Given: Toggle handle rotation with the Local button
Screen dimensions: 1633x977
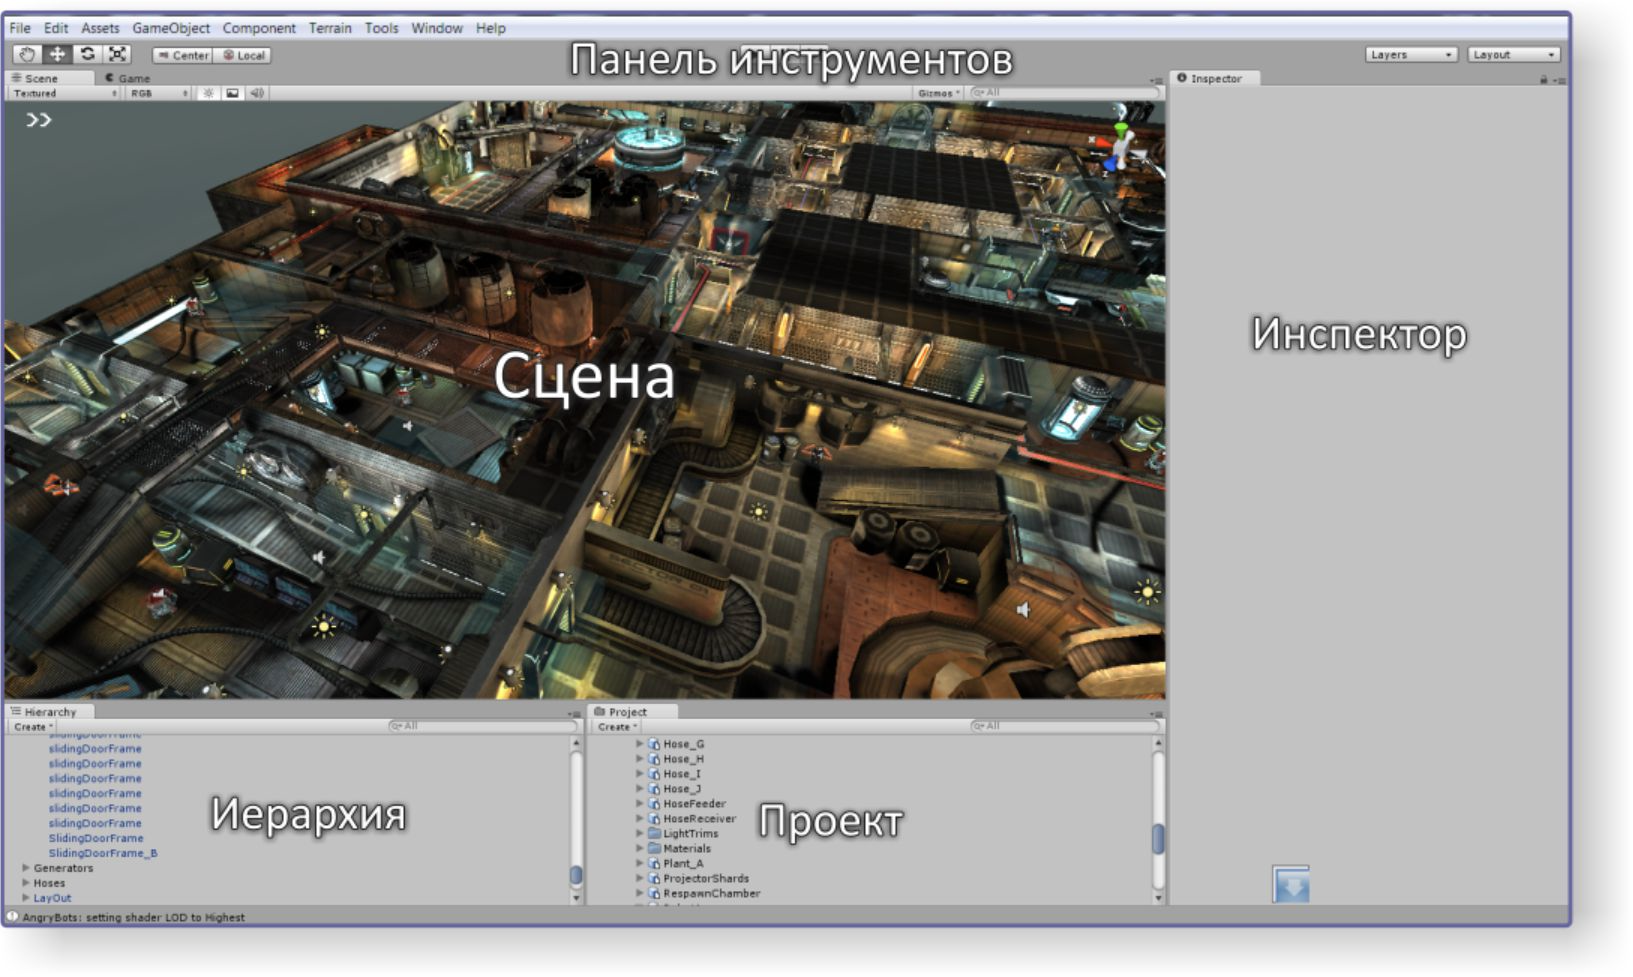Looking at the screenshot, I should (x=243, y=56).
